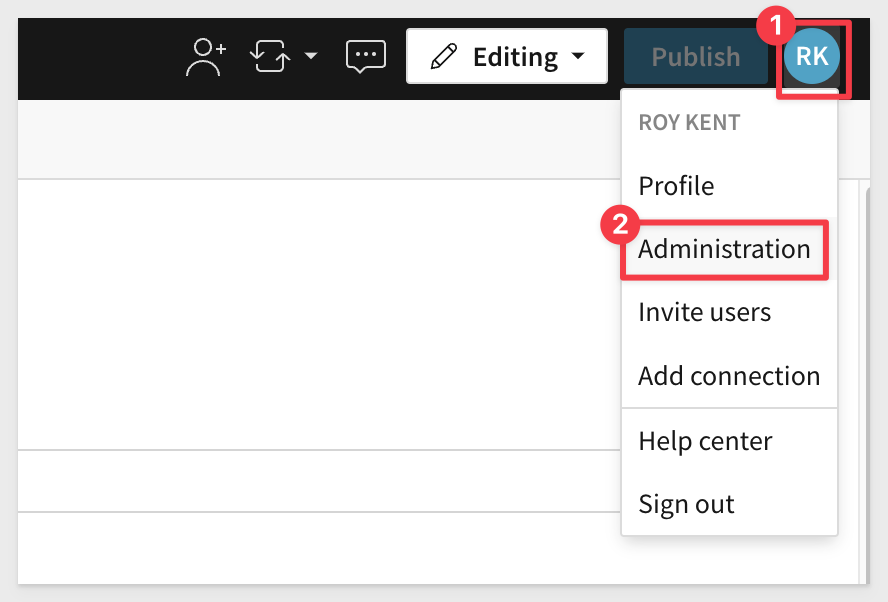Expand the Editing mode dropdown caret
This screenshot has width=888, height=602.
578,56
